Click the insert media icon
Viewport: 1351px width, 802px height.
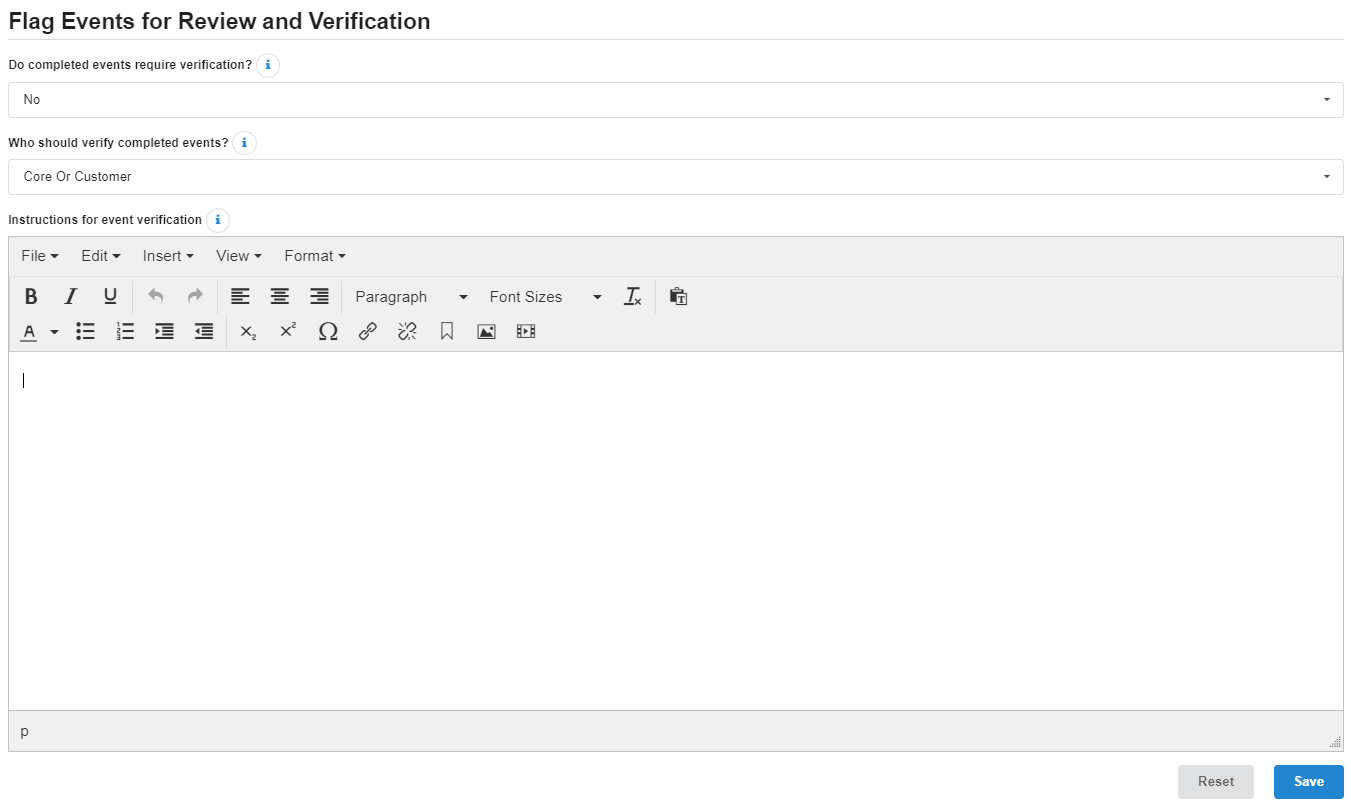tap(526, 331)
